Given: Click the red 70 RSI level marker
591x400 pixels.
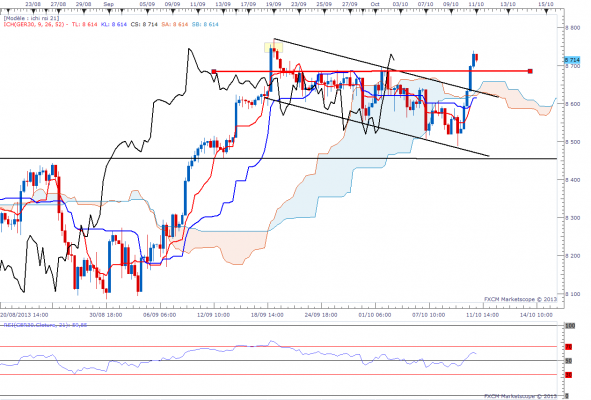Looking at the screenshot, I should click(x=568, y=346).
